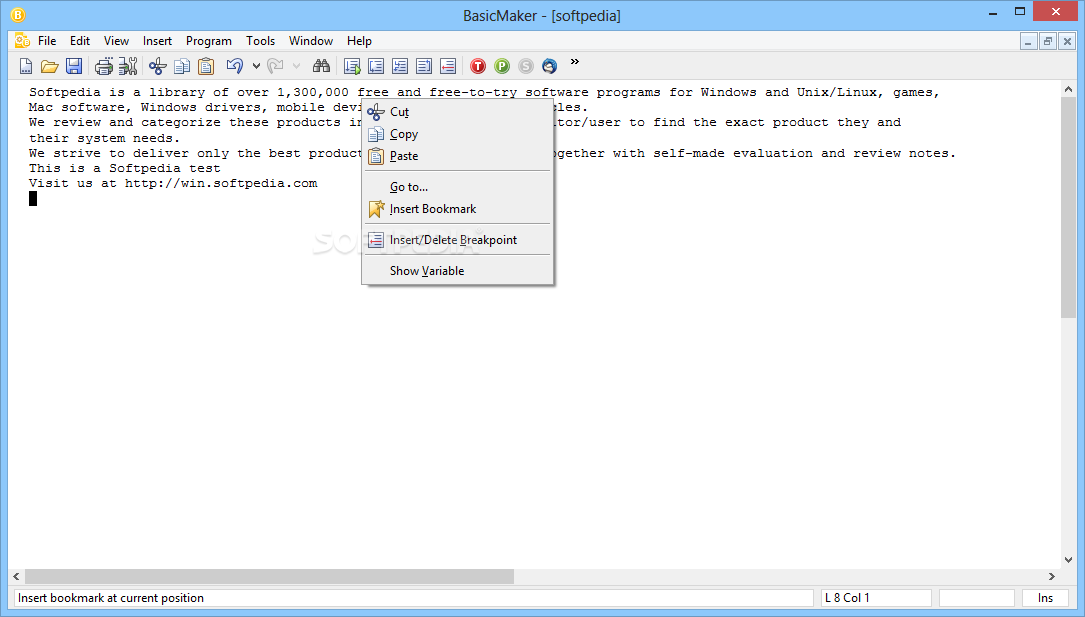Minimize the inner softpedia document window
The image size is (1085, 617).
tap(1028, 42)
